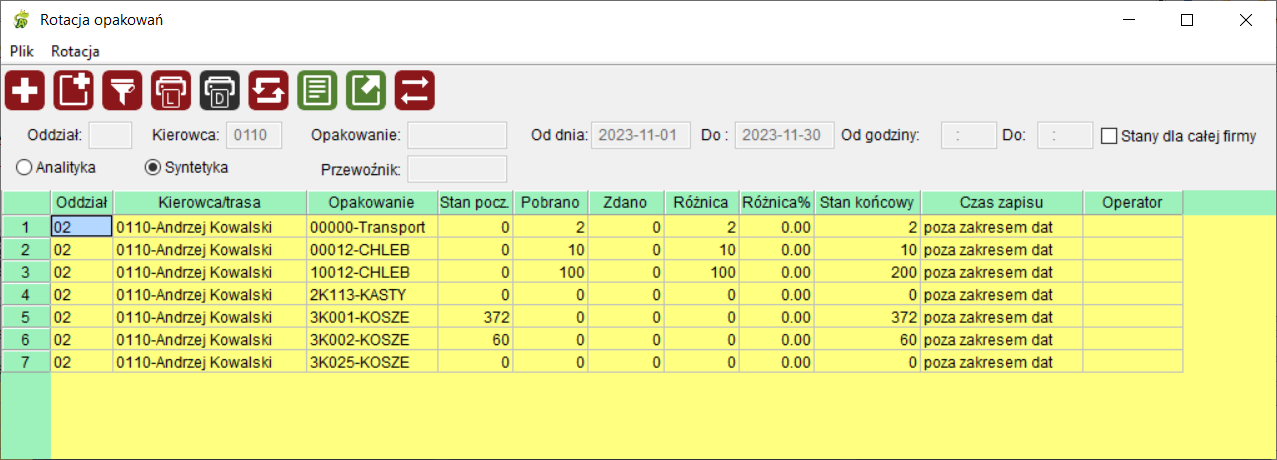Click the Od dnia date field
The width and height of the screenshot is (1277, 460).
[641, 135]
